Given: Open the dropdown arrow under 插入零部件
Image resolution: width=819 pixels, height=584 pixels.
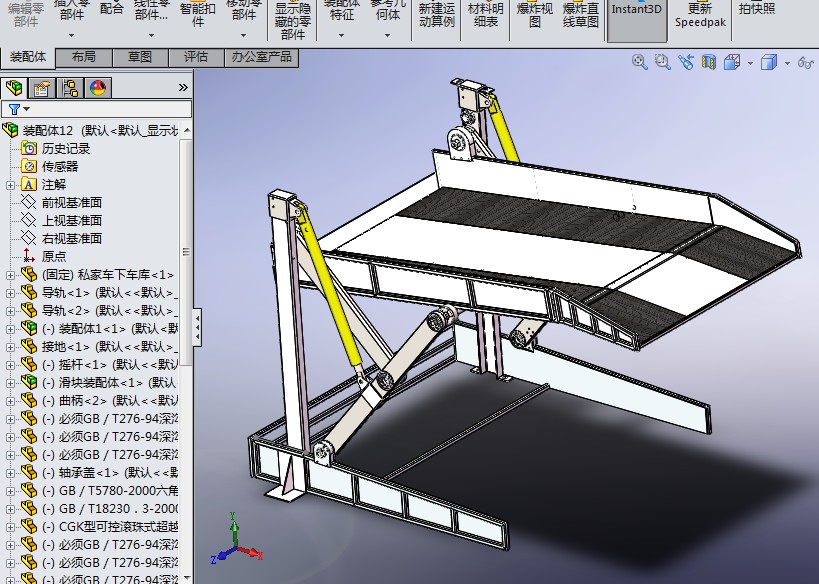Looking at the screenshot, I should (72, 36).
